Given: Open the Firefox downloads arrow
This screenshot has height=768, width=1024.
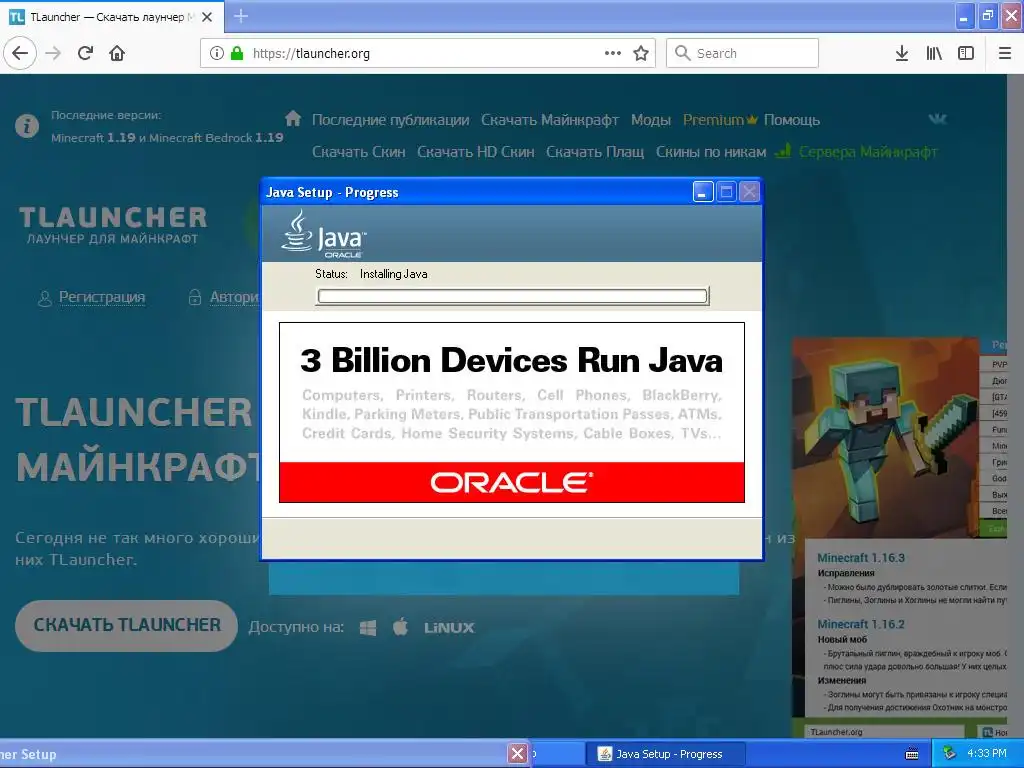Looking at the screenshot, I should click(x=902, y=53).
